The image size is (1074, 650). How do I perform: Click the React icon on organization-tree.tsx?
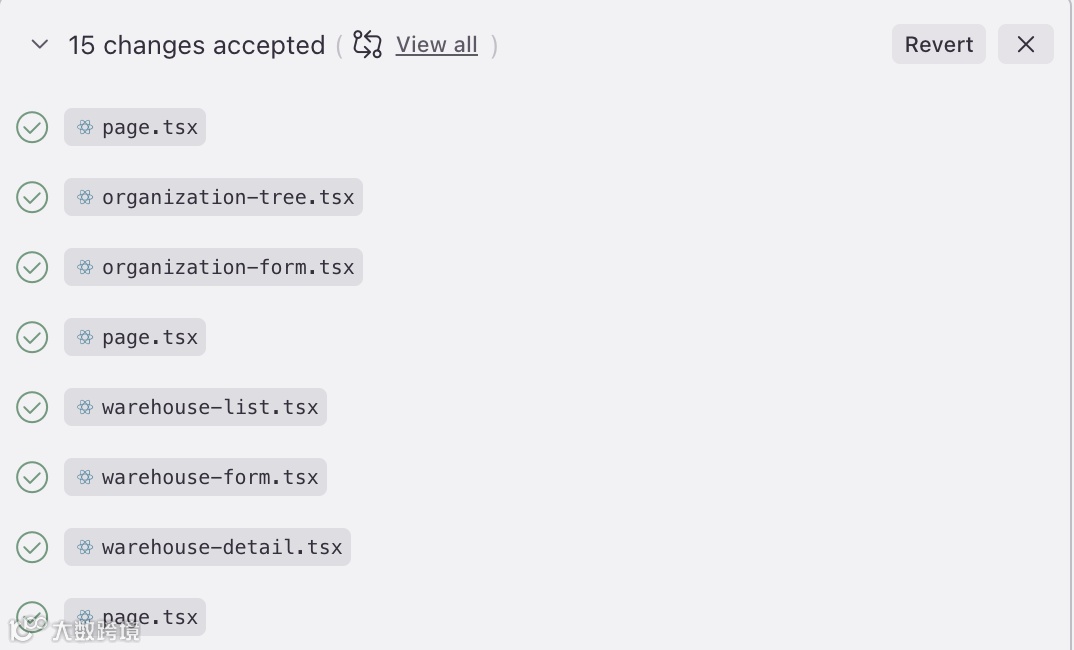tap(85, 197)
